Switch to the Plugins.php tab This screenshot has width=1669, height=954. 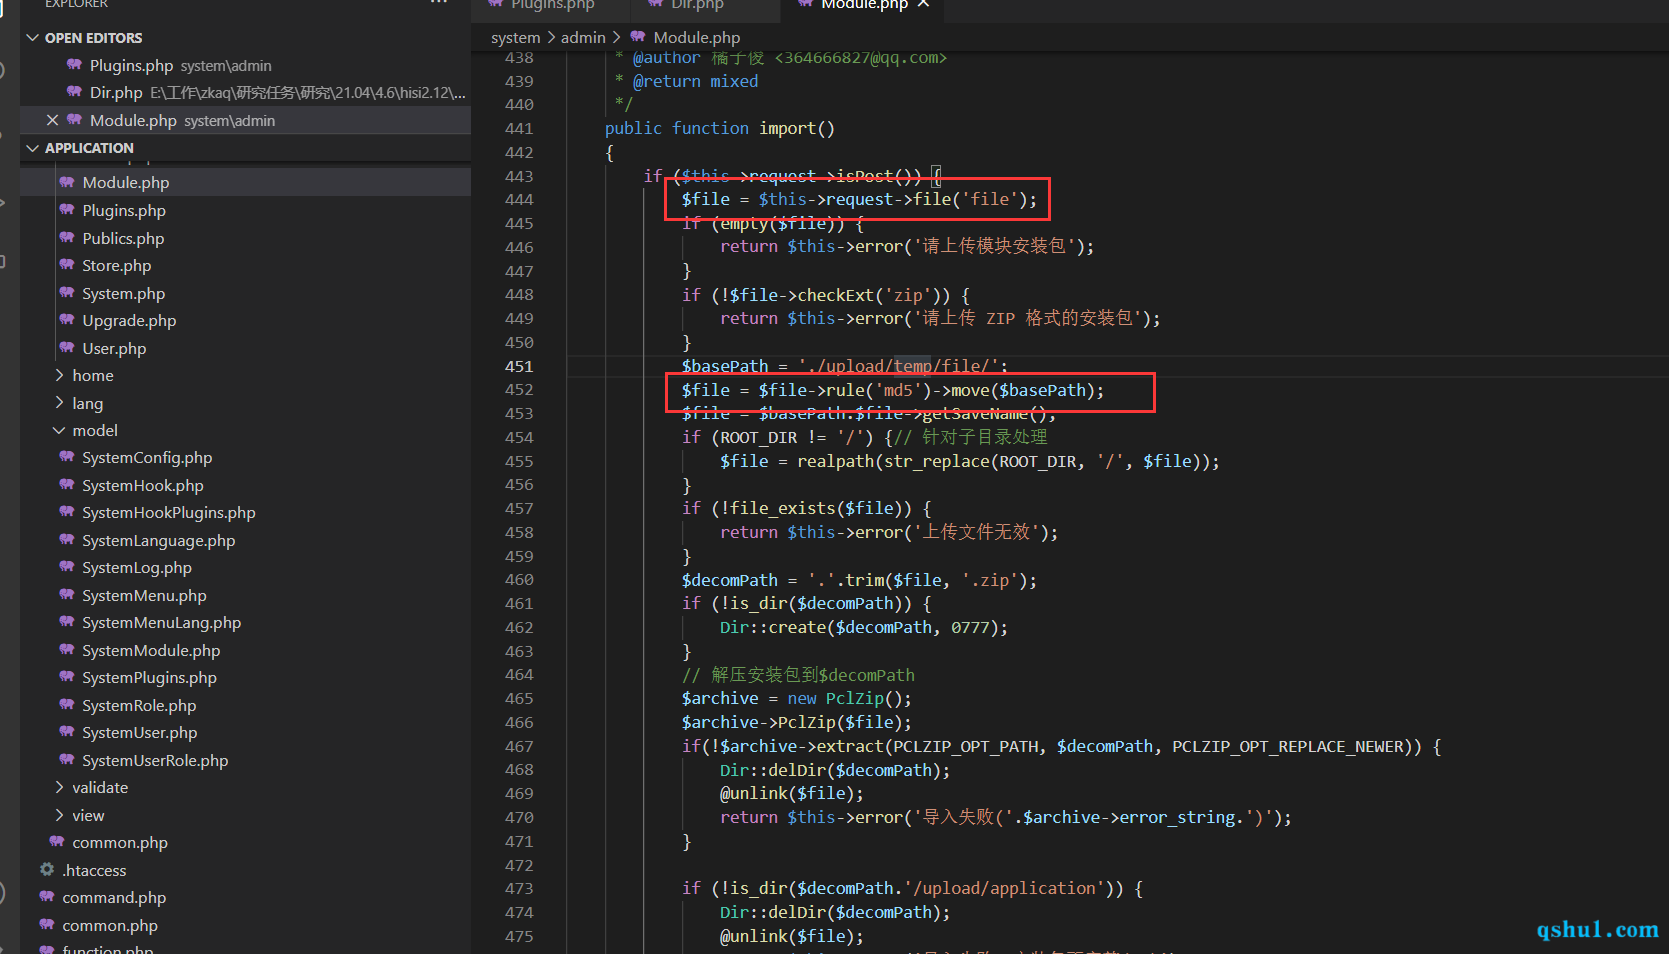coord(553,5)
